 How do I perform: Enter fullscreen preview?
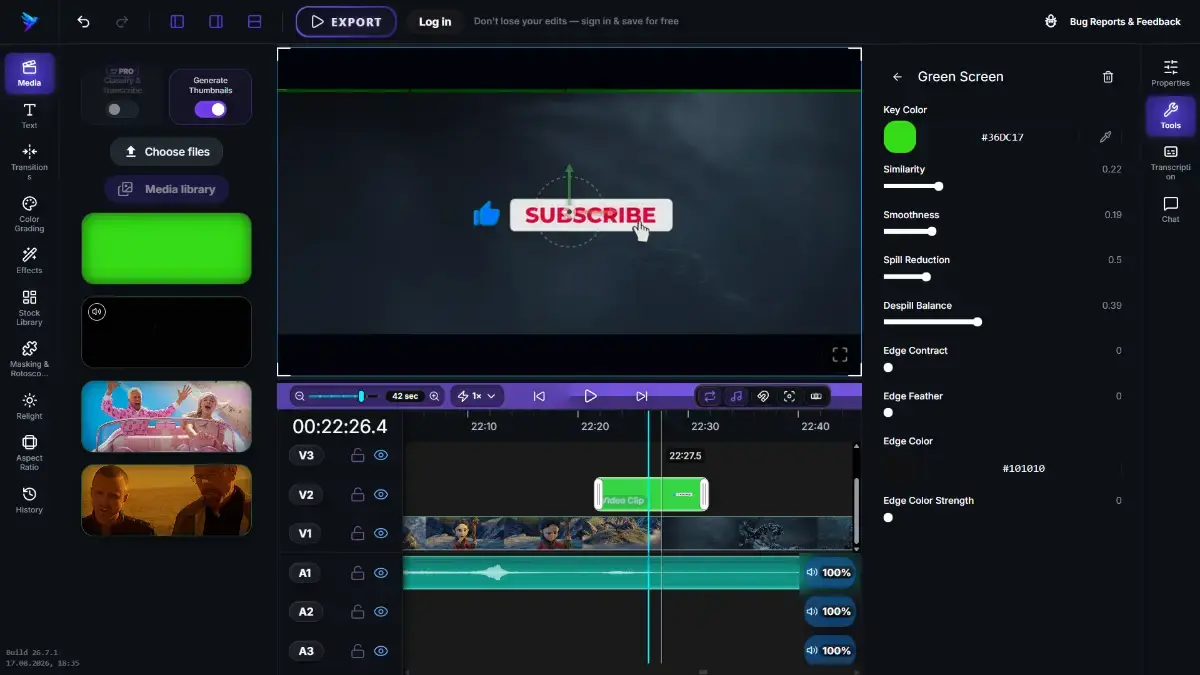[x=840, y=354]
